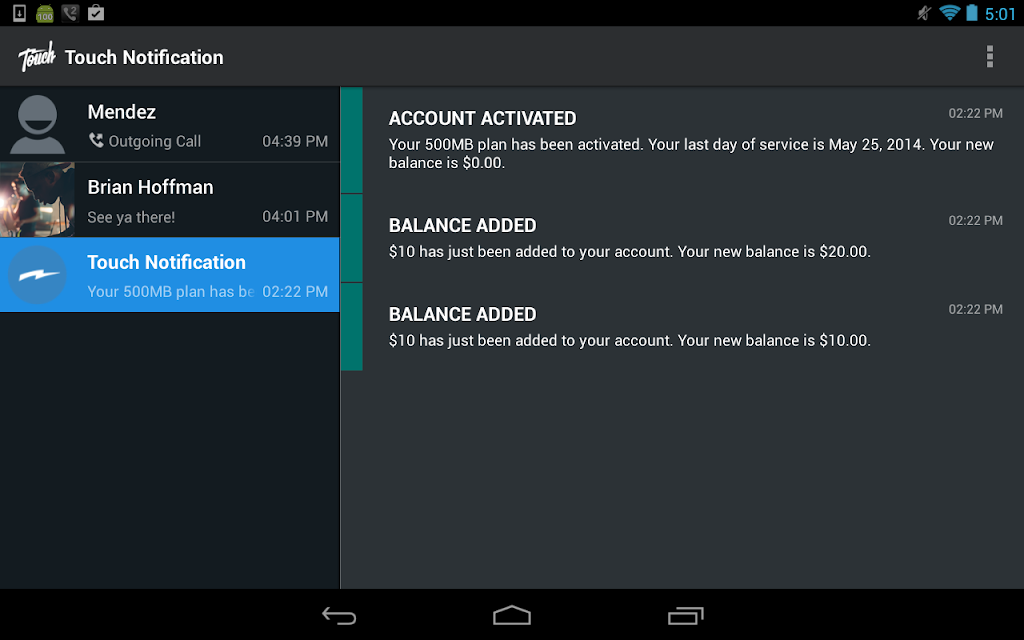Tap the Wi-Fi status icon
The width and height of the screenshot is (1024, 640).
coord(949,13)
